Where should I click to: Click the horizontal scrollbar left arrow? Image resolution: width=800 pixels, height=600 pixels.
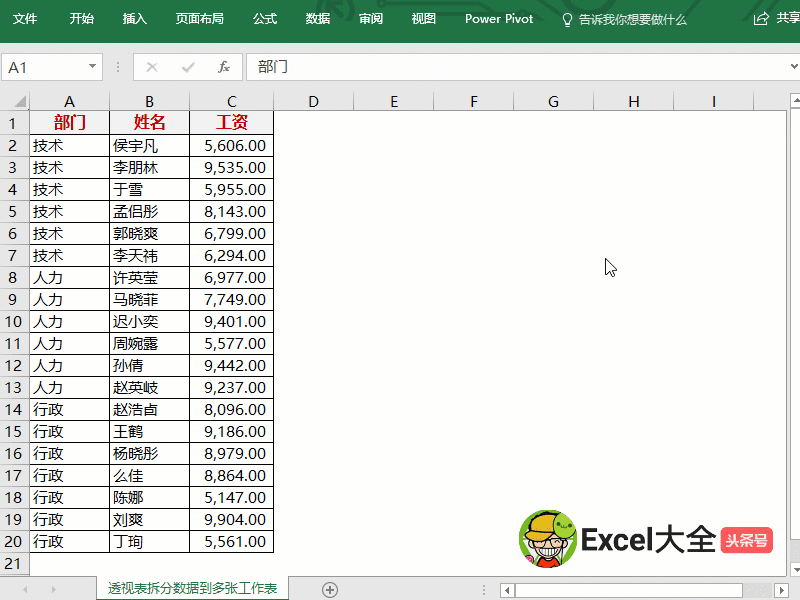[507, 589]
